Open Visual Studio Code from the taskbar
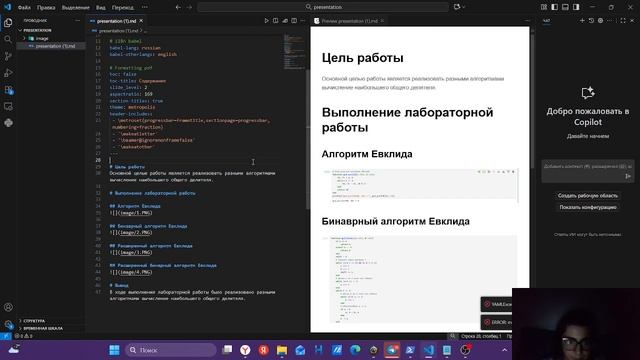Viewport: 640px width, 360px height. (x=429, y=350)
